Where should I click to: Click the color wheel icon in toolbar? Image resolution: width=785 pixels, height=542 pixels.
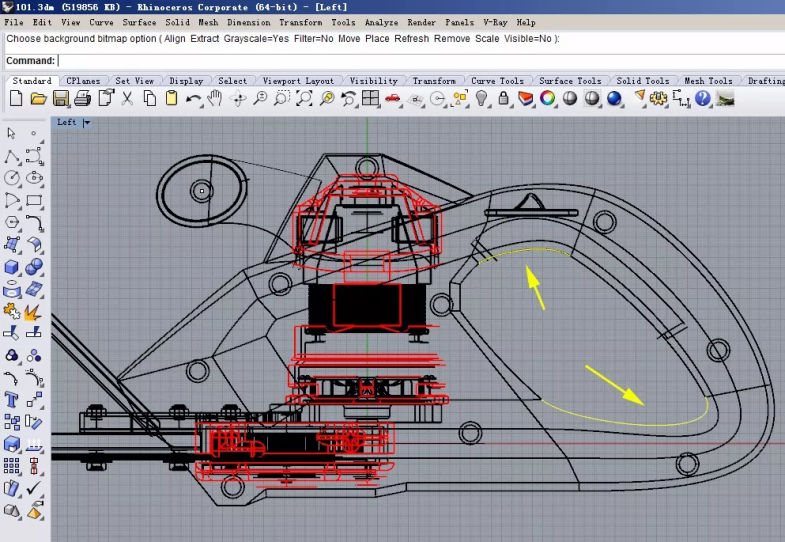pos(548,98)
